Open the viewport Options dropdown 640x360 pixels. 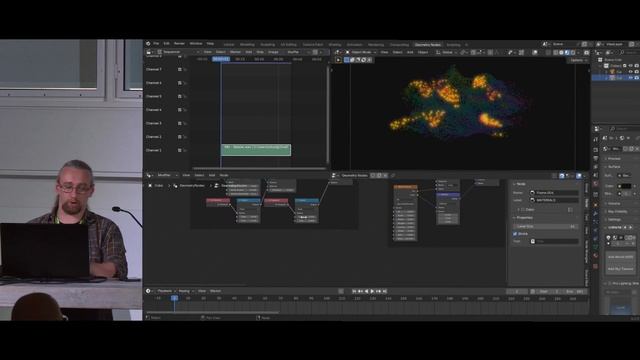tap(578, 60)
